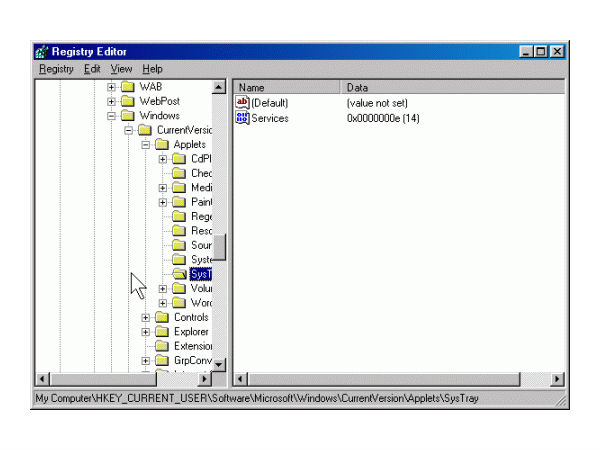
Task: Click the (Default) string value icon
Action: point(243,103)
